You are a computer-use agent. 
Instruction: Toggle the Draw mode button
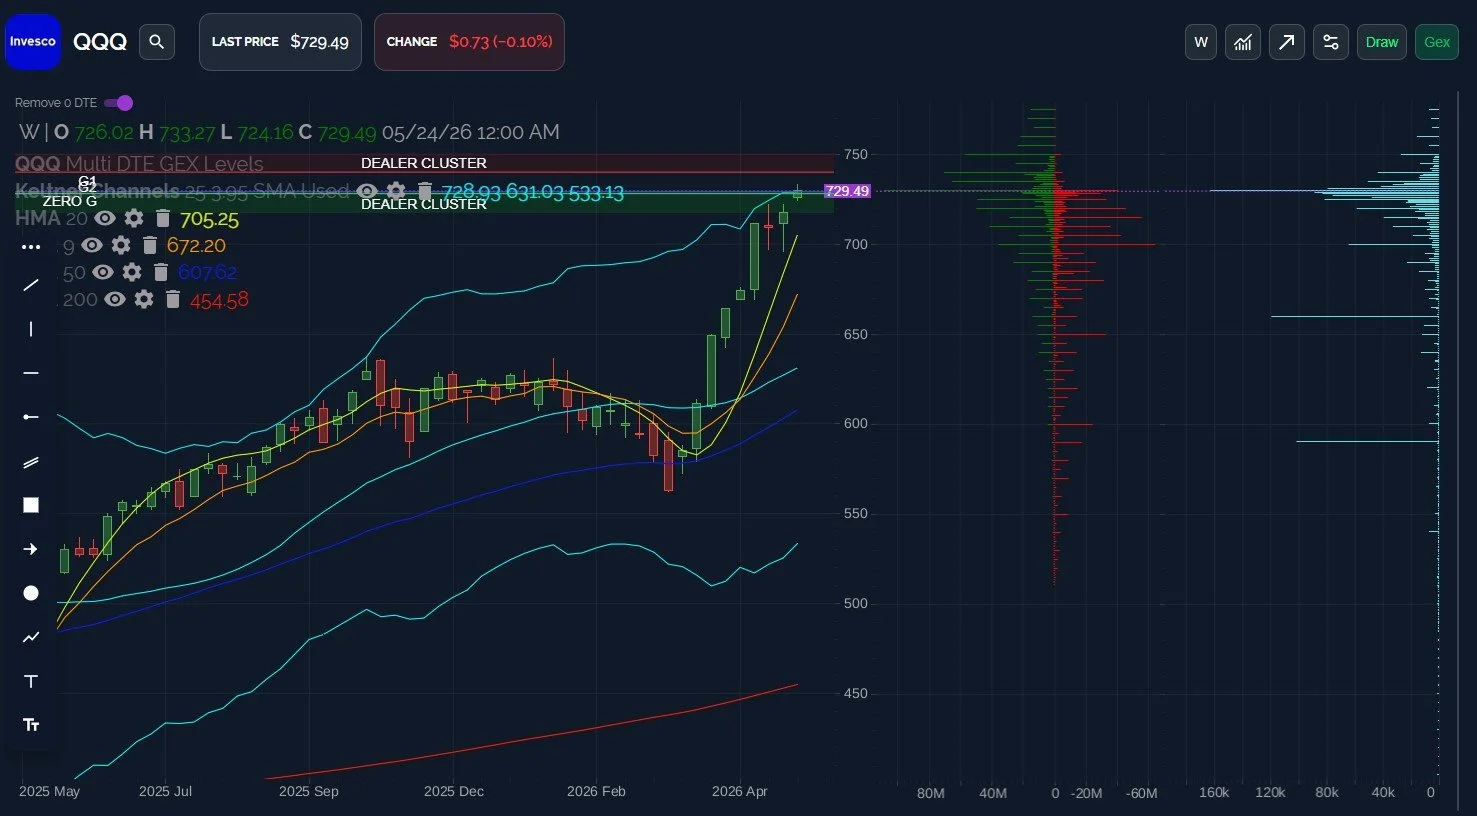click(x=1382, y=42)
